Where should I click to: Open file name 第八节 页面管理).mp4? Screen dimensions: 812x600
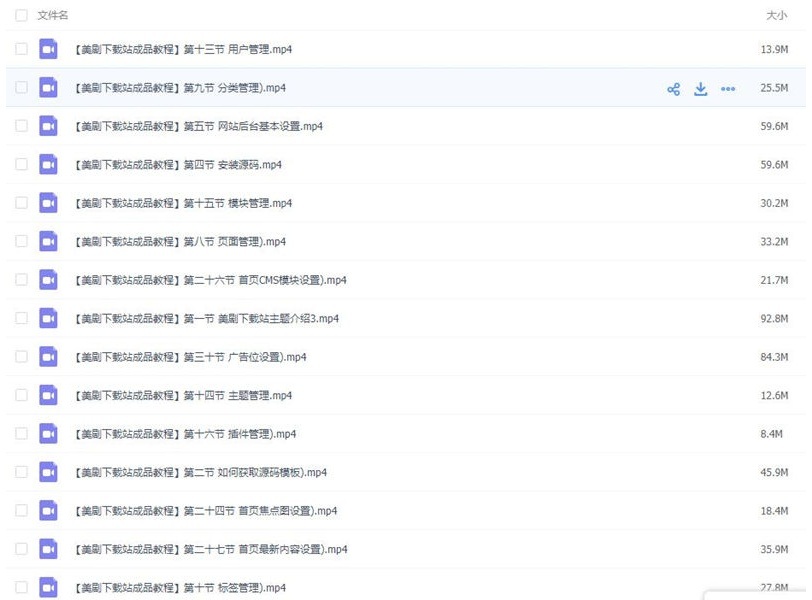click(x=180, y=241)
